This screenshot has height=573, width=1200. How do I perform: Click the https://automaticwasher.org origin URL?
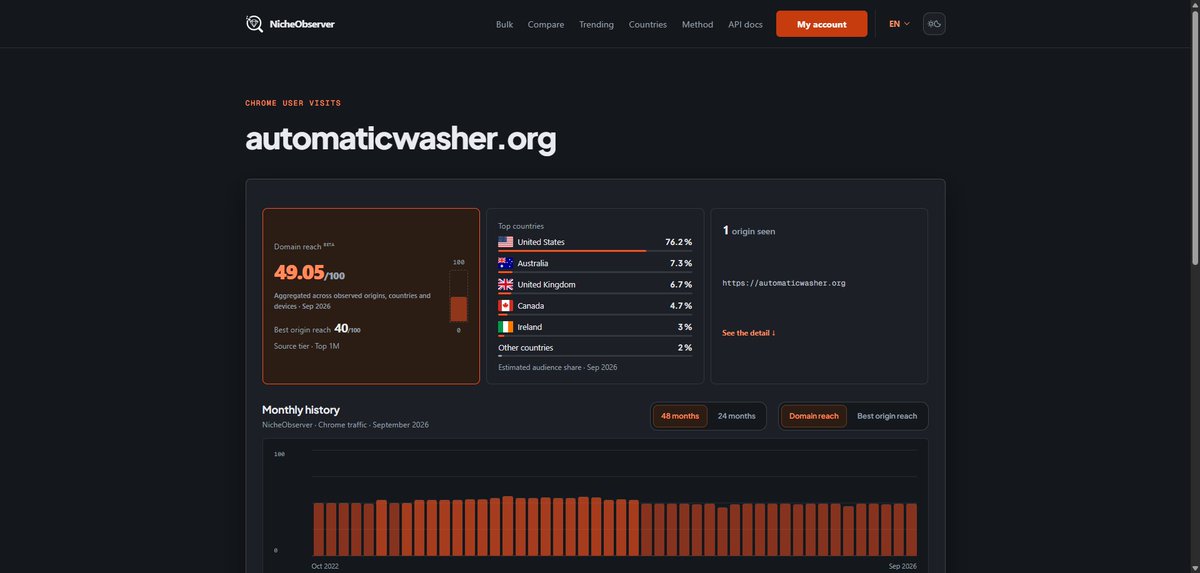(x=784, y=283)
